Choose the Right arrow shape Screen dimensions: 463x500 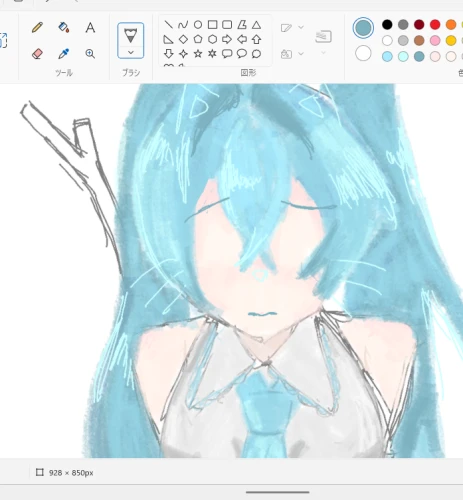click(x=227, y=39)
